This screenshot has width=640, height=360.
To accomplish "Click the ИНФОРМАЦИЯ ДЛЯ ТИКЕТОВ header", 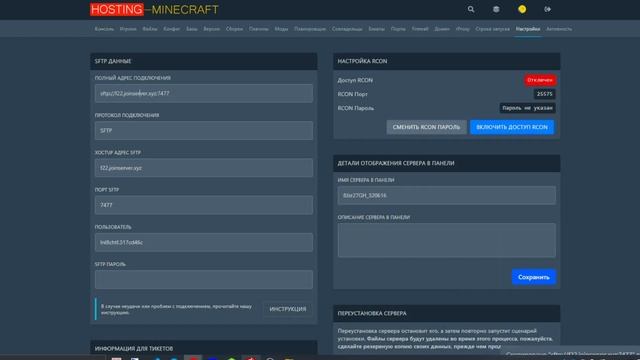I will pos(204,349).
